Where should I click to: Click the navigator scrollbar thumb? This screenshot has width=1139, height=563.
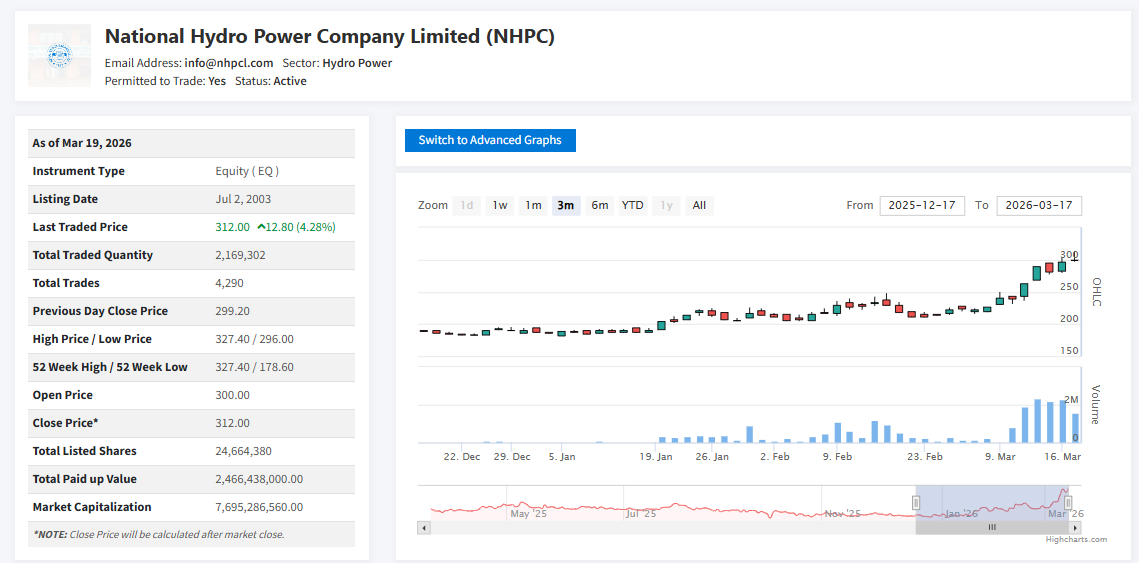[992, 527]
